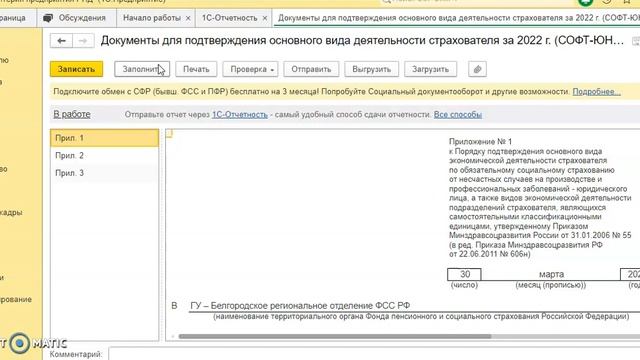Click the forward navigation arrow
This screenshot has width=640, height=360.
83,41
